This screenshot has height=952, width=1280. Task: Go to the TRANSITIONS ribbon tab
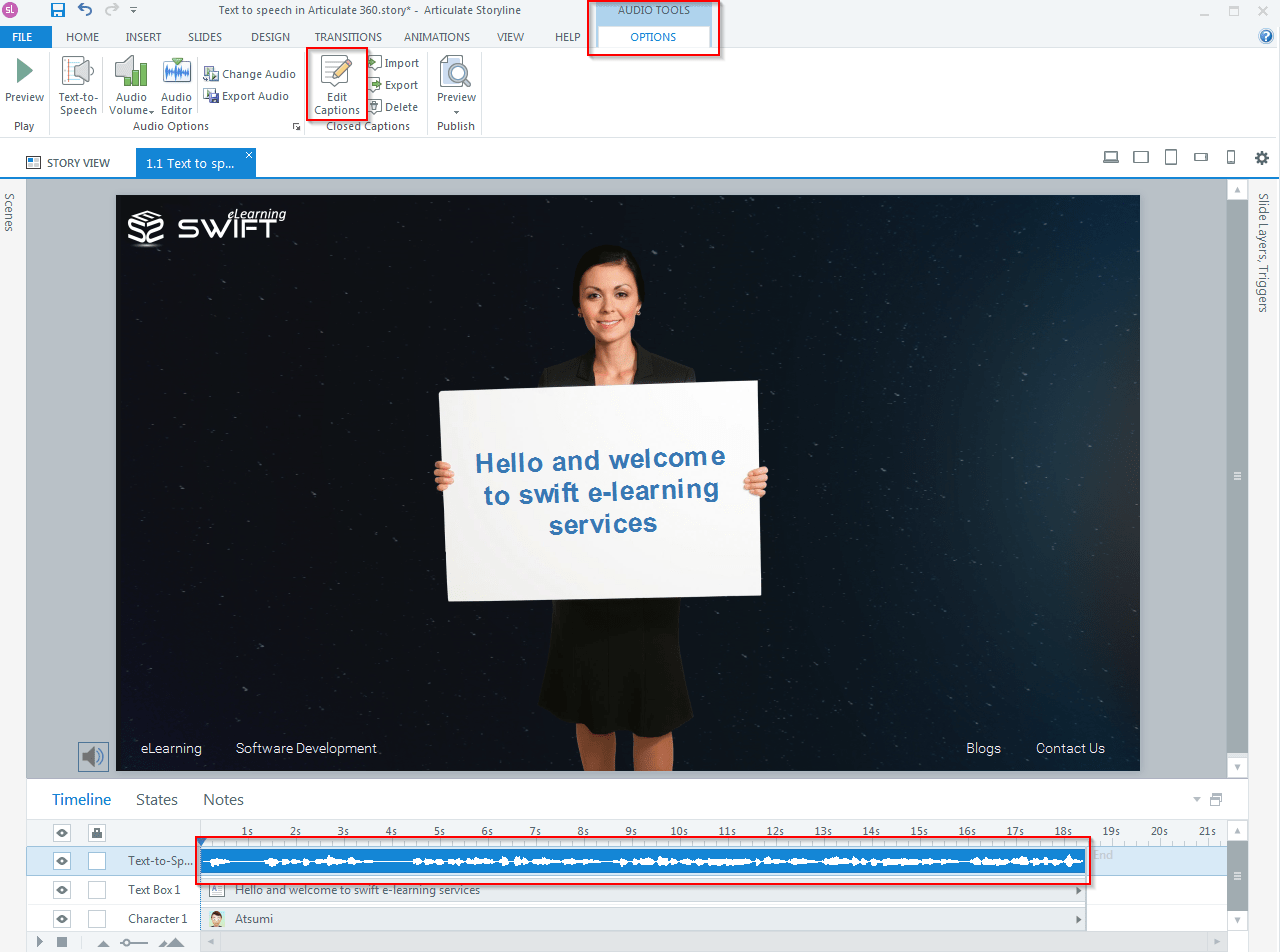pos(348,37)
